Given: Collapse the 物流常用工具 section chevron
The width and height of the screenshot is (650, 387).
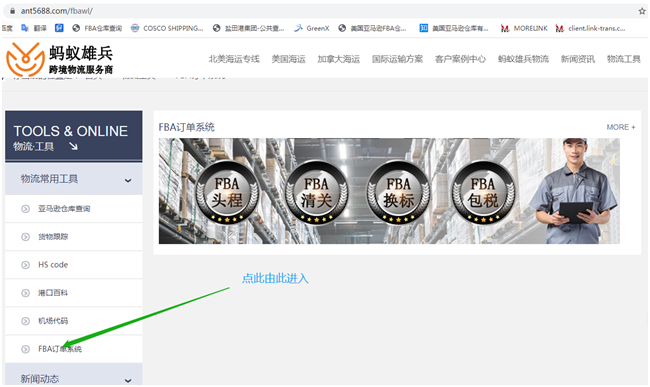Looking at the screenshot, I should pos(128,180).
